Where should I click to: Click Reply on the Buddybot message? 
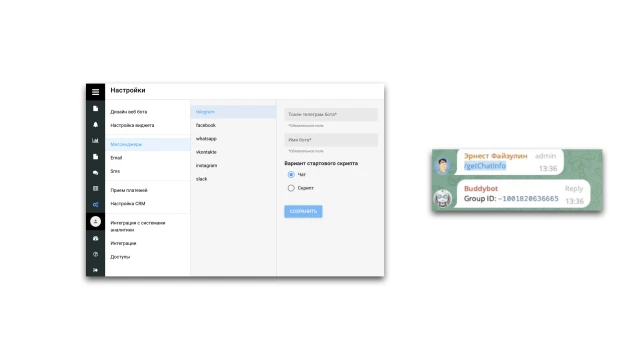574,189
